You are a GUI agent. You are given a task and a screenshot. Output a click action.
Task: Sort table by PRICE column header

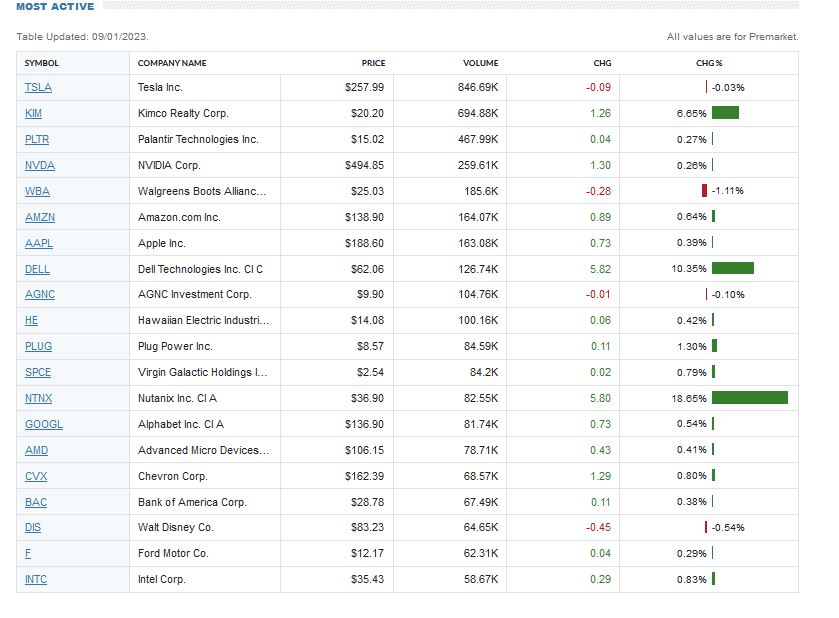pyautogui.click(x=373, y=63)
